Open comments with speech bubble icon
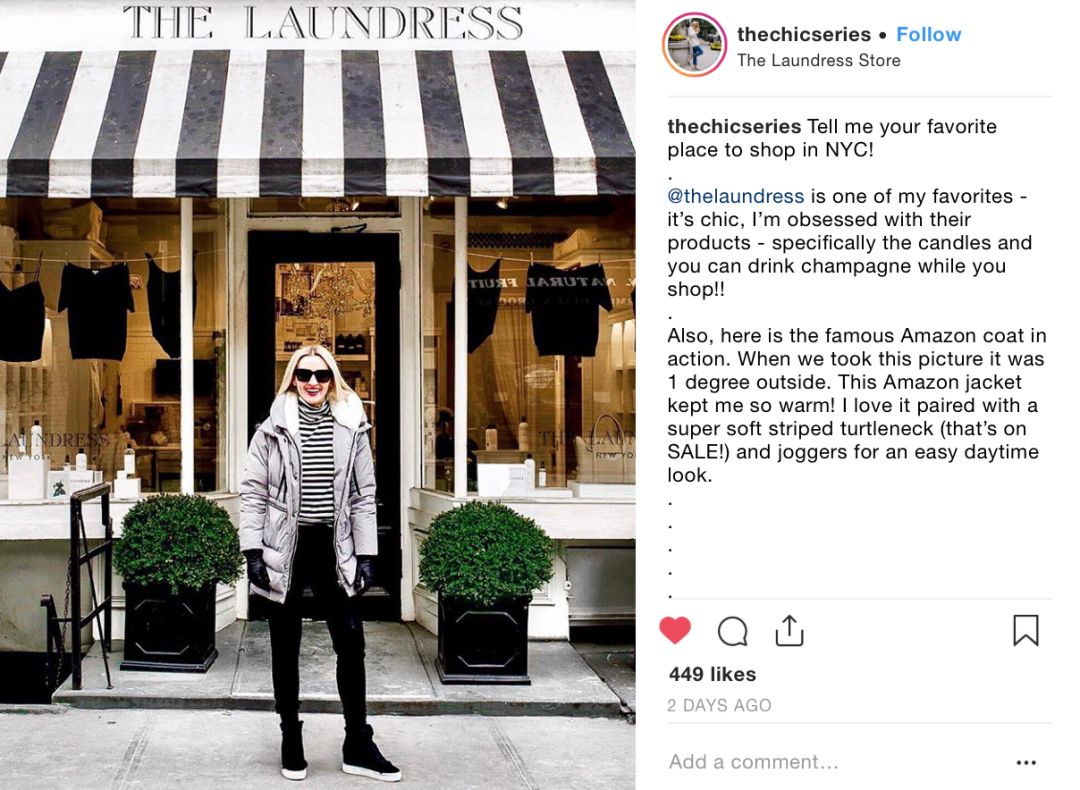The image size is (1080, 790). [732, 631]
